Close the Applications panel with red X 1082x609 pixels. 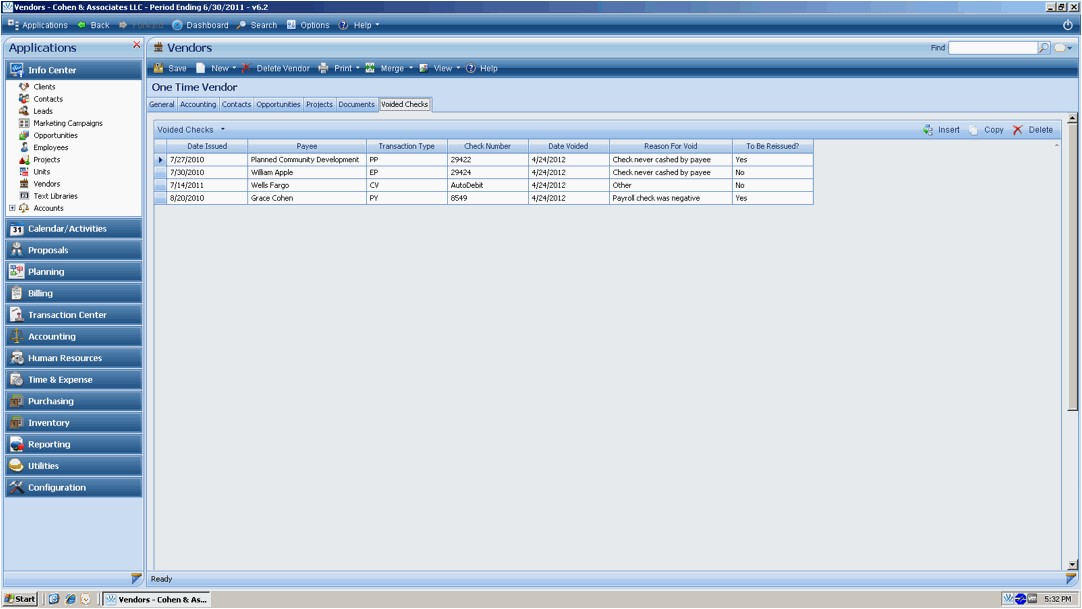pos(137,45)
